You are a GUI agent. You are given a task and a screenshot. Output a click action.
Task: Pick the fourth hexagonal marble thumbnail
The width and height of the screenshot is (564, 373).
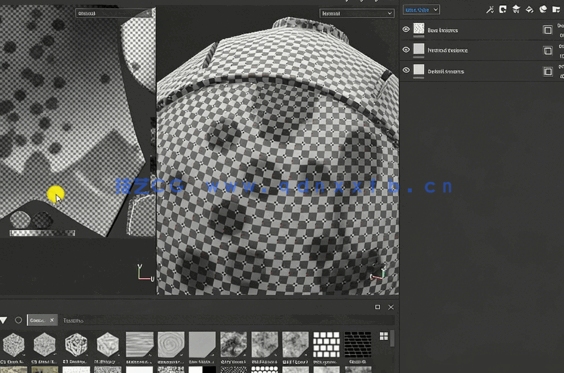click(107, 345)
